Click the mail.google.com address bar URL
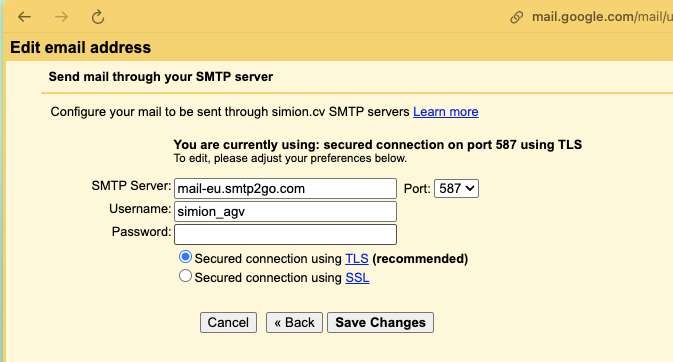673x362 pixels. tap(602, 17)
